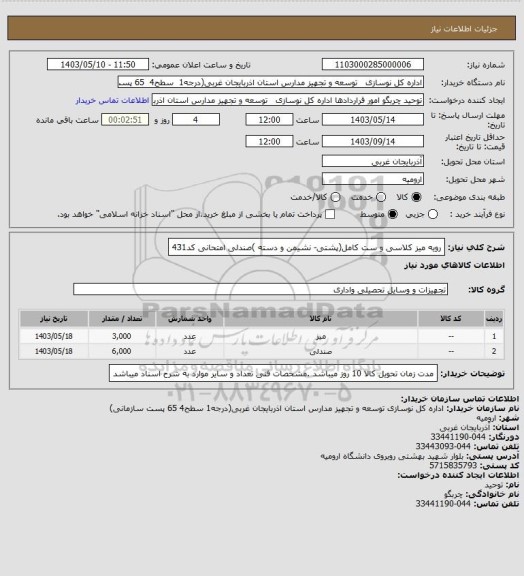Click the buyer notes field about delivery time

click(x=273, y=373)
